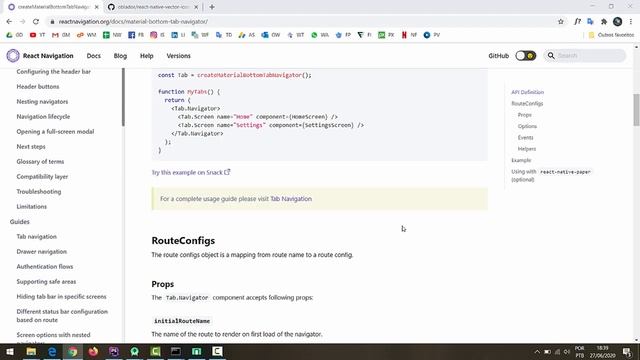640x360 pixels.
Task: Jump to Helpers in table of contents
Action: click(527, 149)
